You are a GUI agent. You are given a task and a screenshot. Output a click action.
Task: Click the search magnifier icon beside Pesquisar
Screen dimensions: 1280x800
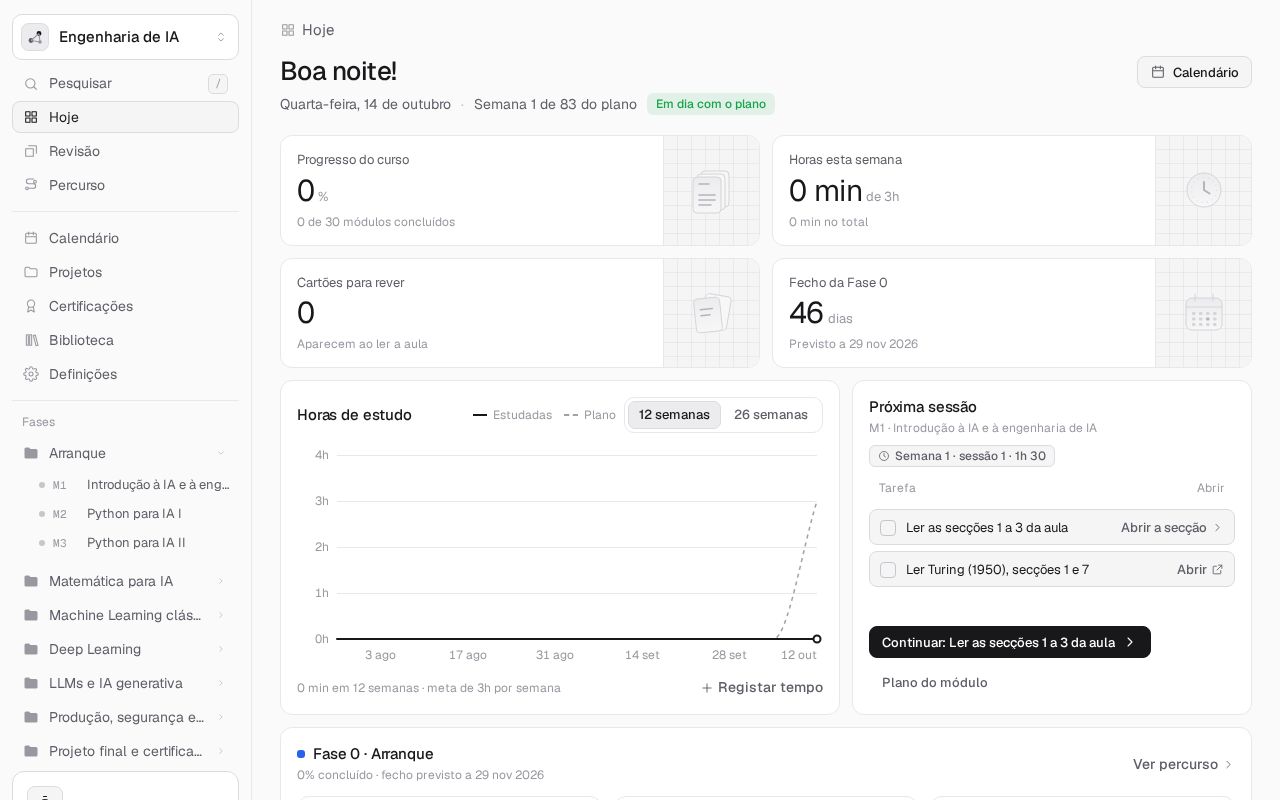31,84
